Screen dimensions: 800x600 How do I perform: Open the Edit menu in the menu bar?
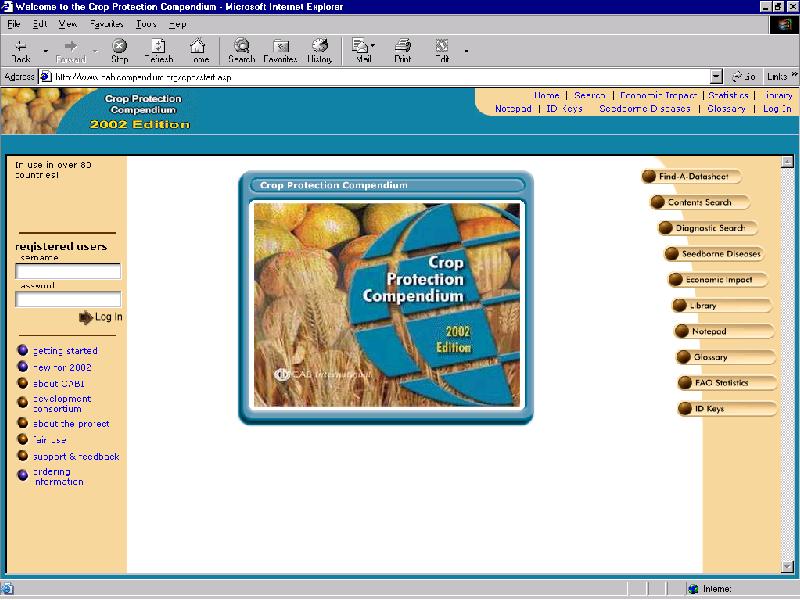point(40,24)
